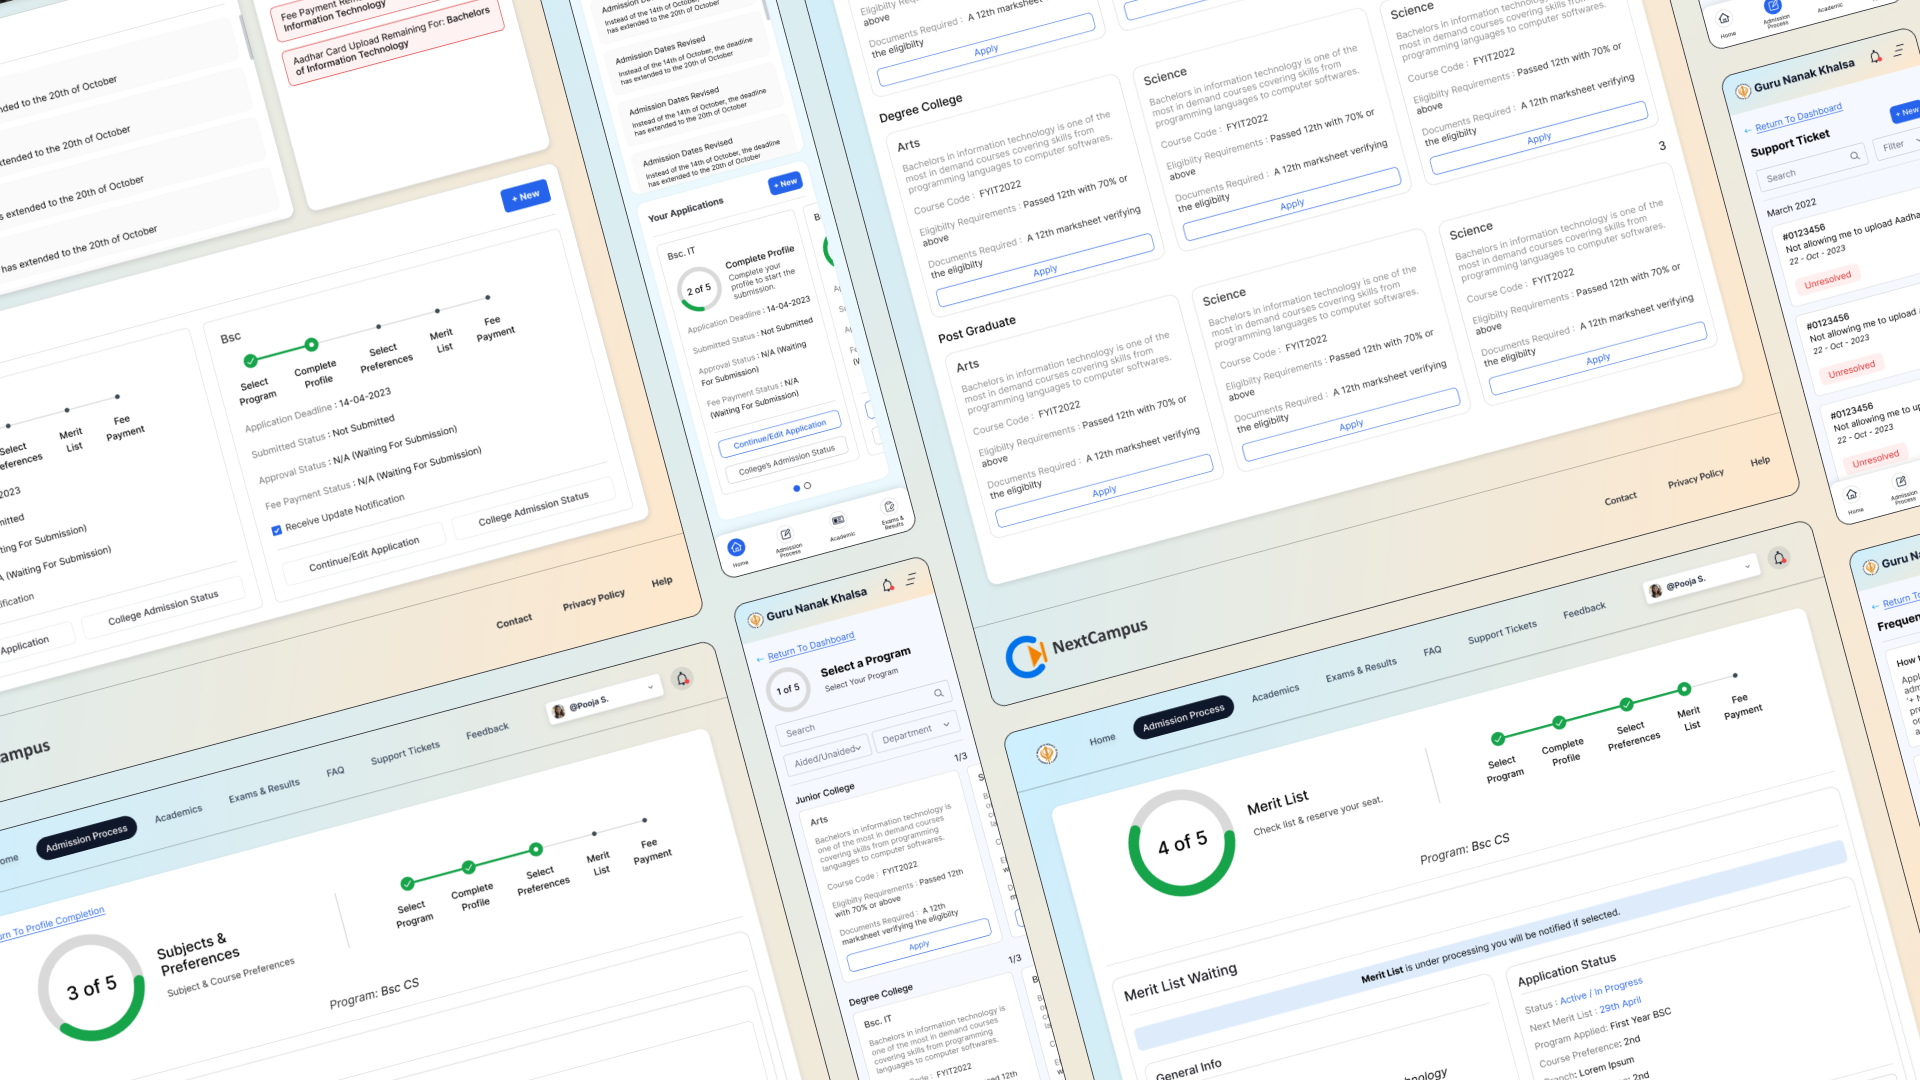Tap Admission Process icon in Your Applications mobile nav
The image size is (1920, 1080).
click(786, 535)
